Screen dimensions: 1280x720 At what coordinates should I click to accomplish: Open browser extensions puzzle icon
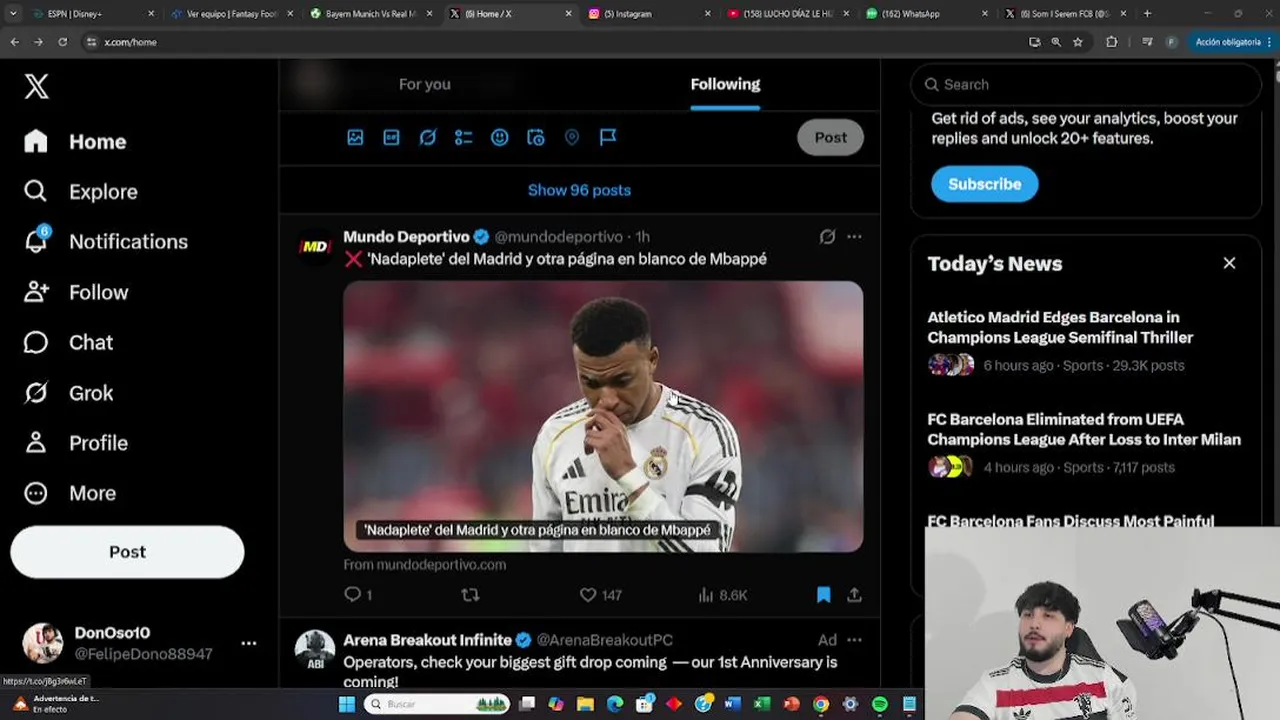1111,42
